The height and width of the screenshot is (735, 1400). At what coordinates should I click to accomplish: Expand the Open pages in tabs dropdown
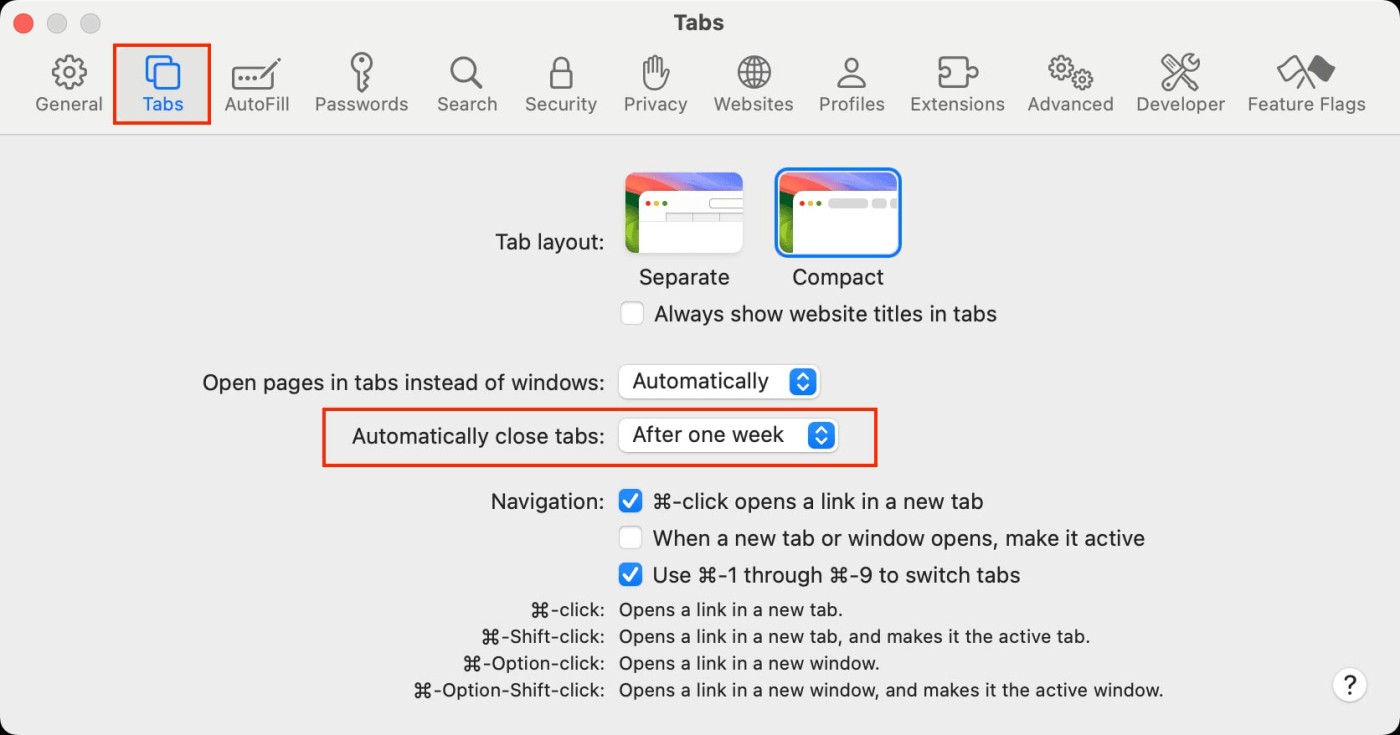coord(718,381)
